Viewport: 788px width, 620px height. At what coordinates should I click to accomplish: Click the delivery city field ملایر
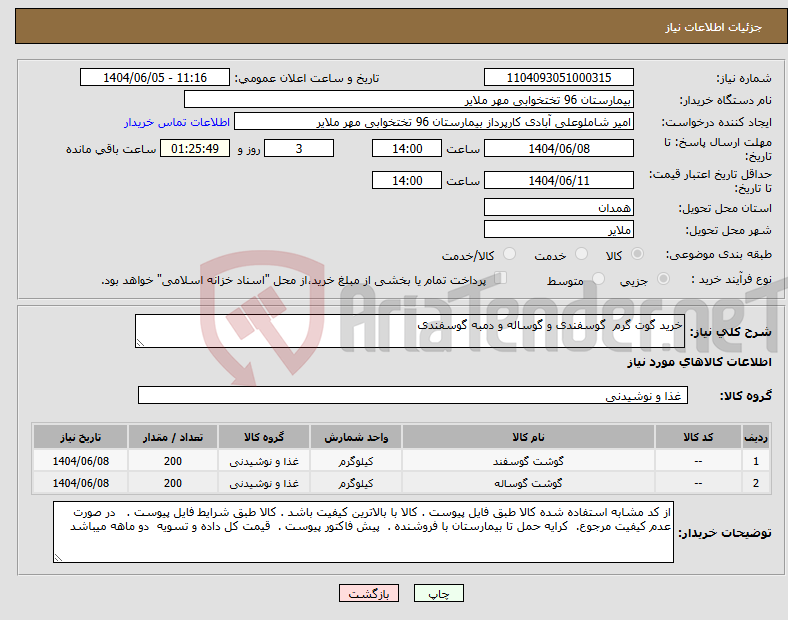click(x=558, y=230)
